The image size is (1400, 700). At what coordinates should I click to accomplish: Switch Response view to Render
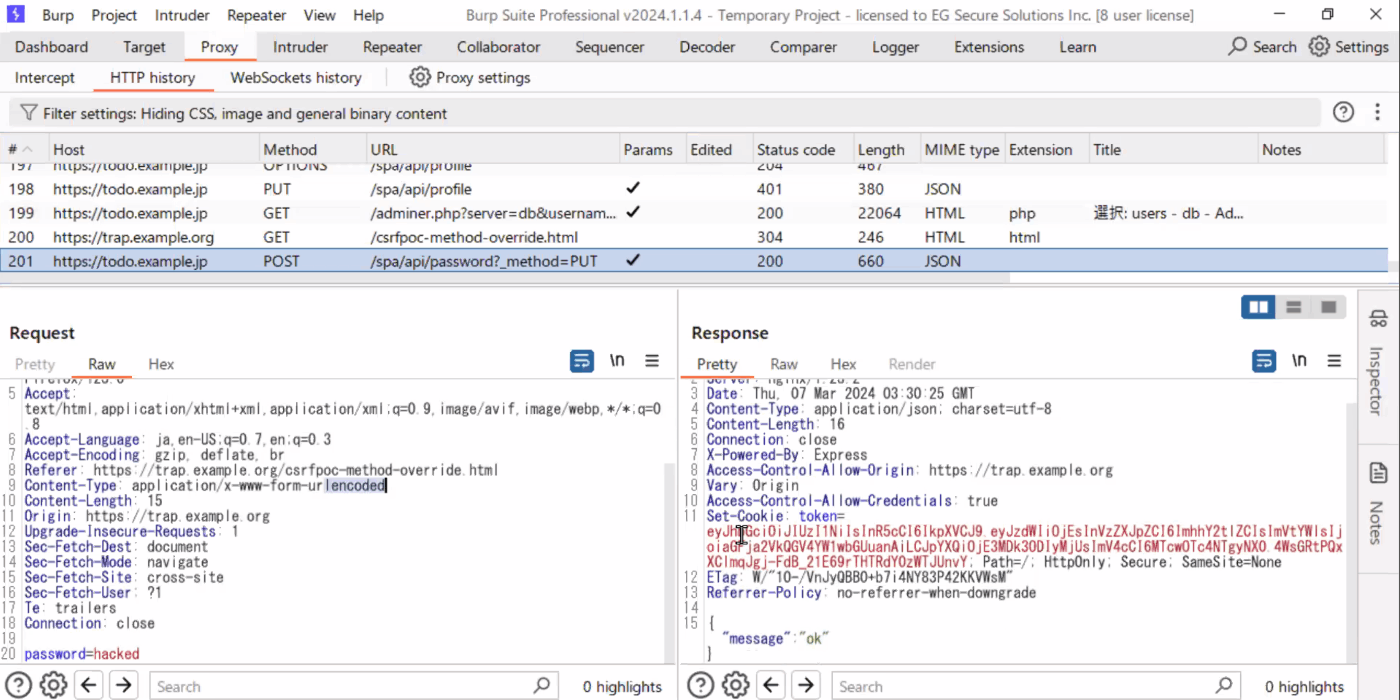(912, 364)
